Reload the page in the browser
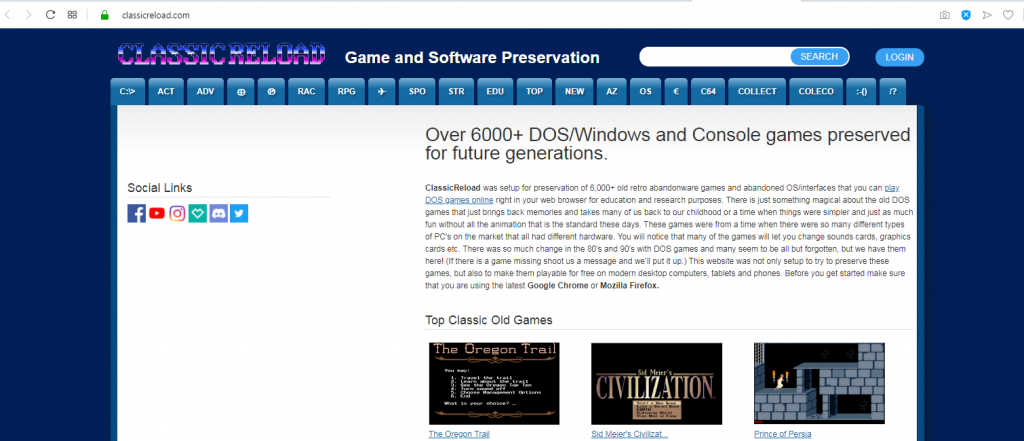This screenshot has height=441, width=1024. click(50, 14)
